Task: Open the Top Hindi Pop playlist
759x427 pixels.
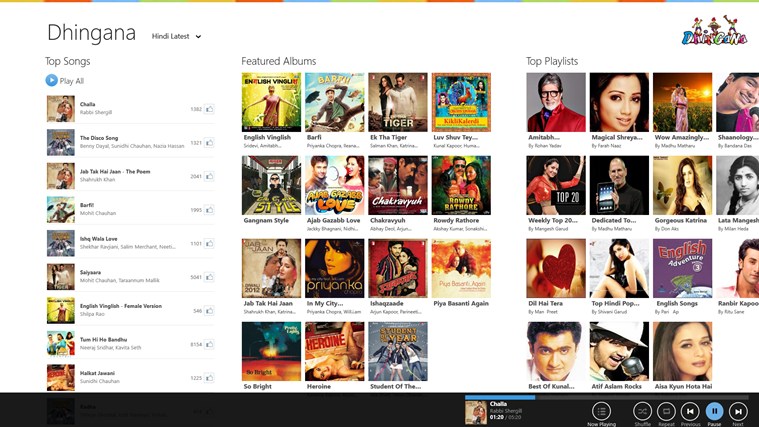Action: [619, 268]
